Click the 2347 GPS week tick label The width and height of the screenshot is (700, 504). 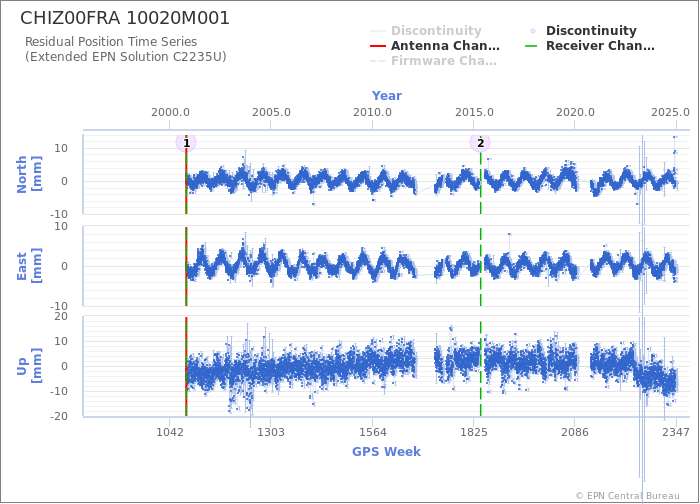[676, 433]
